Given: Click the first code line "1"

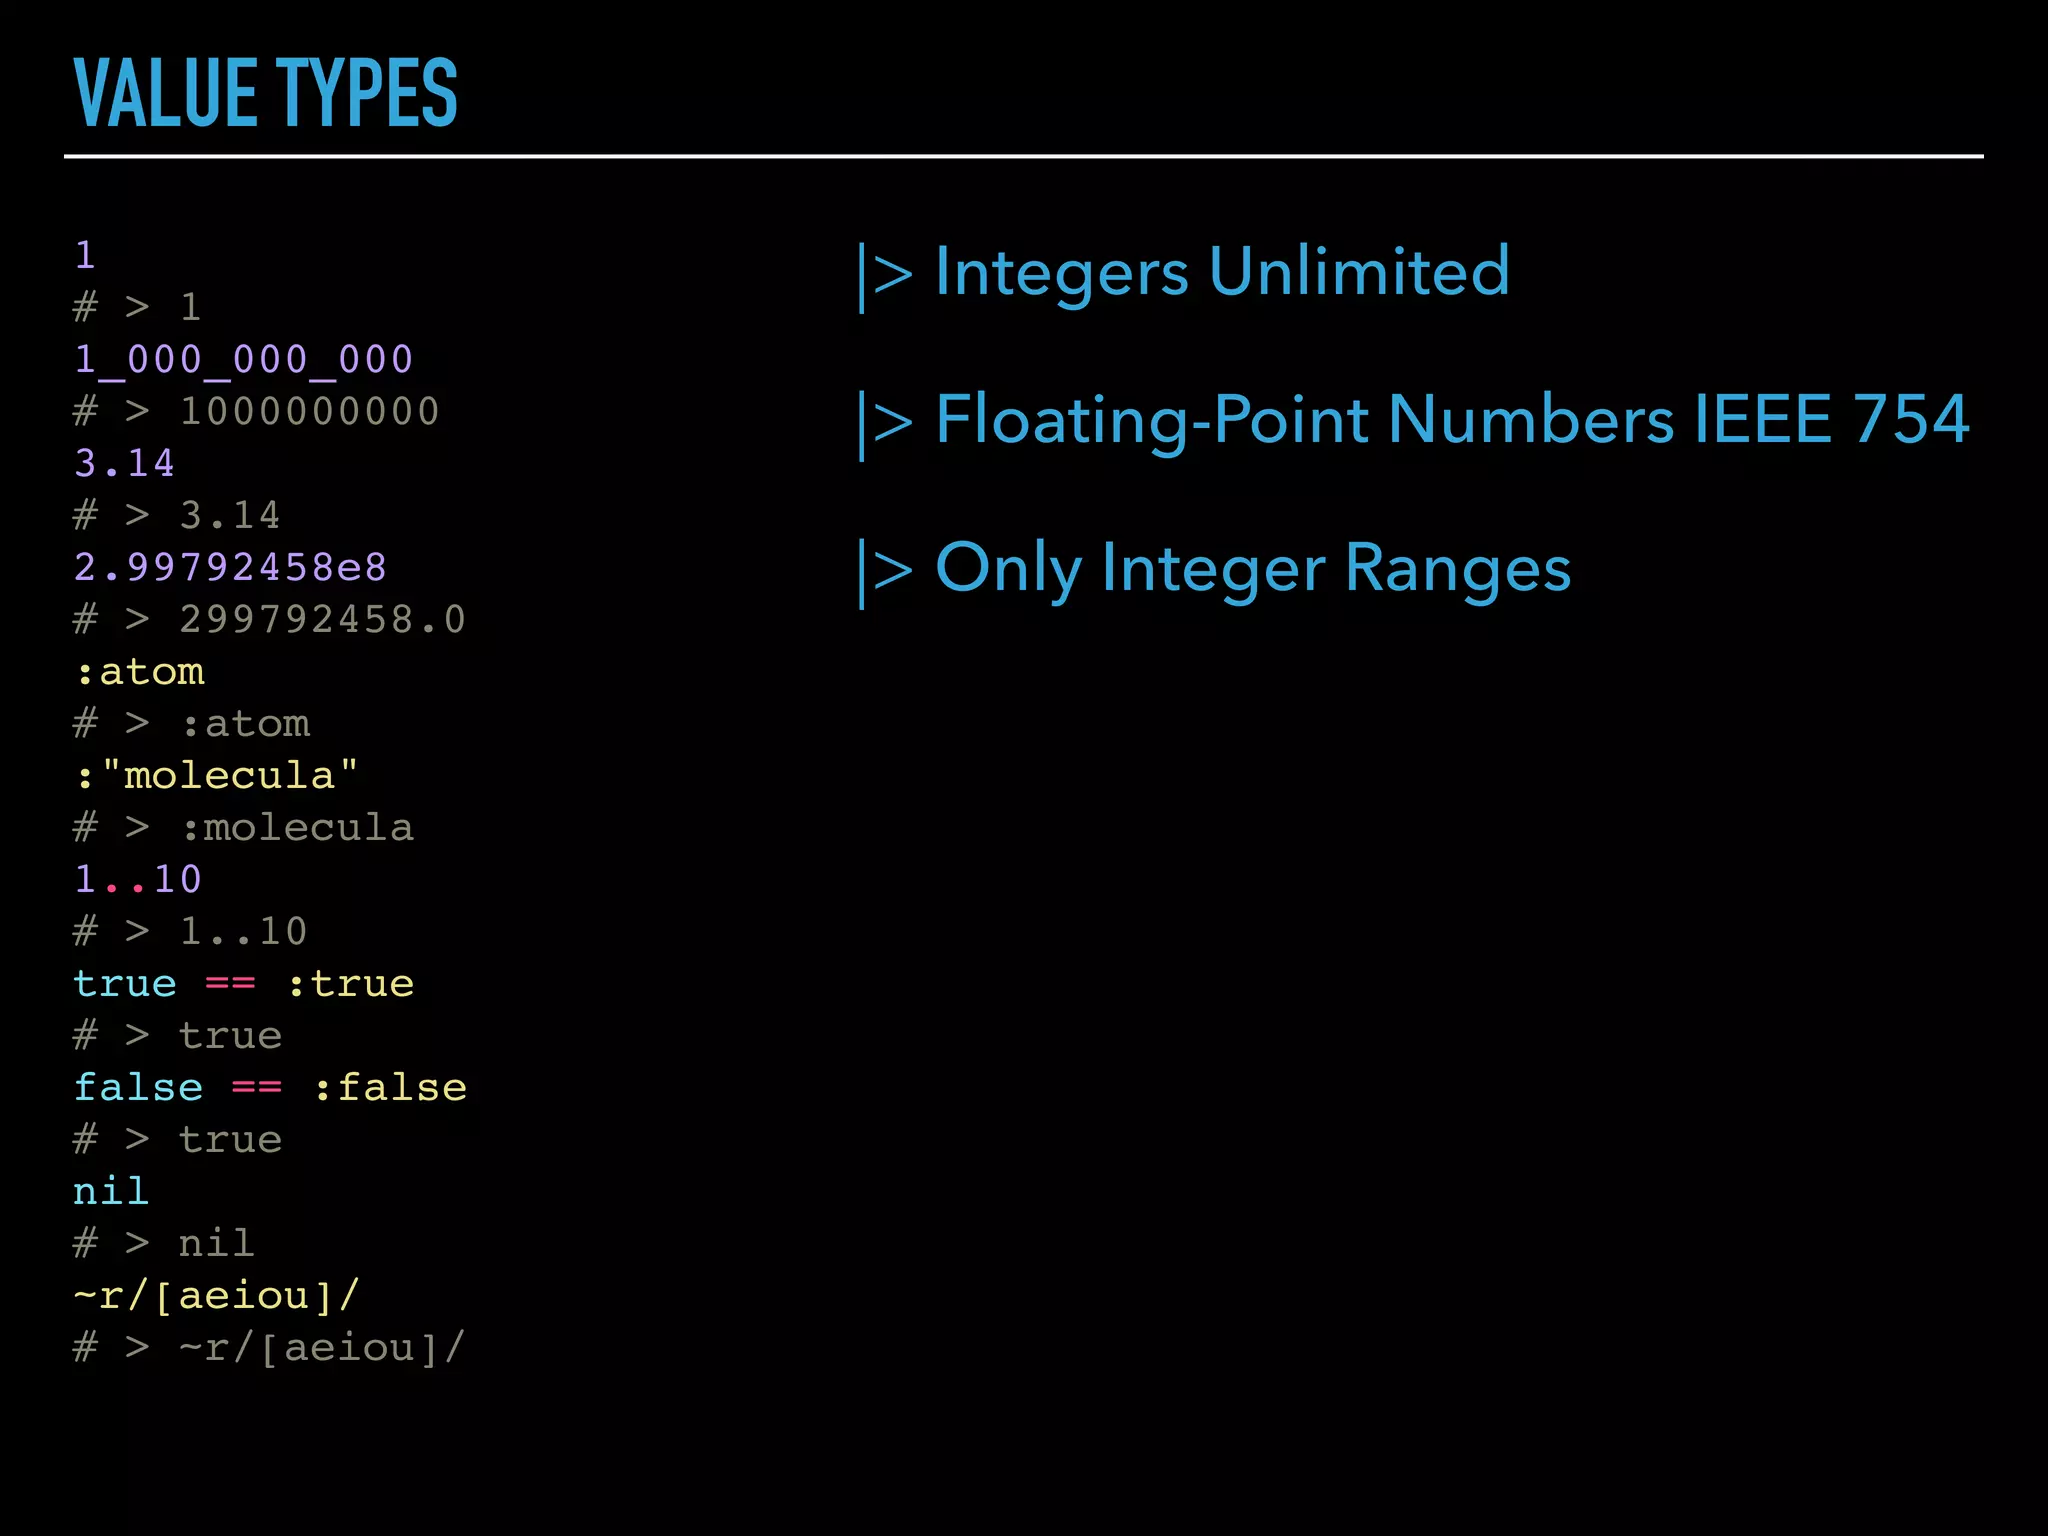Looking at the screenshot, I should pos(86,255).
